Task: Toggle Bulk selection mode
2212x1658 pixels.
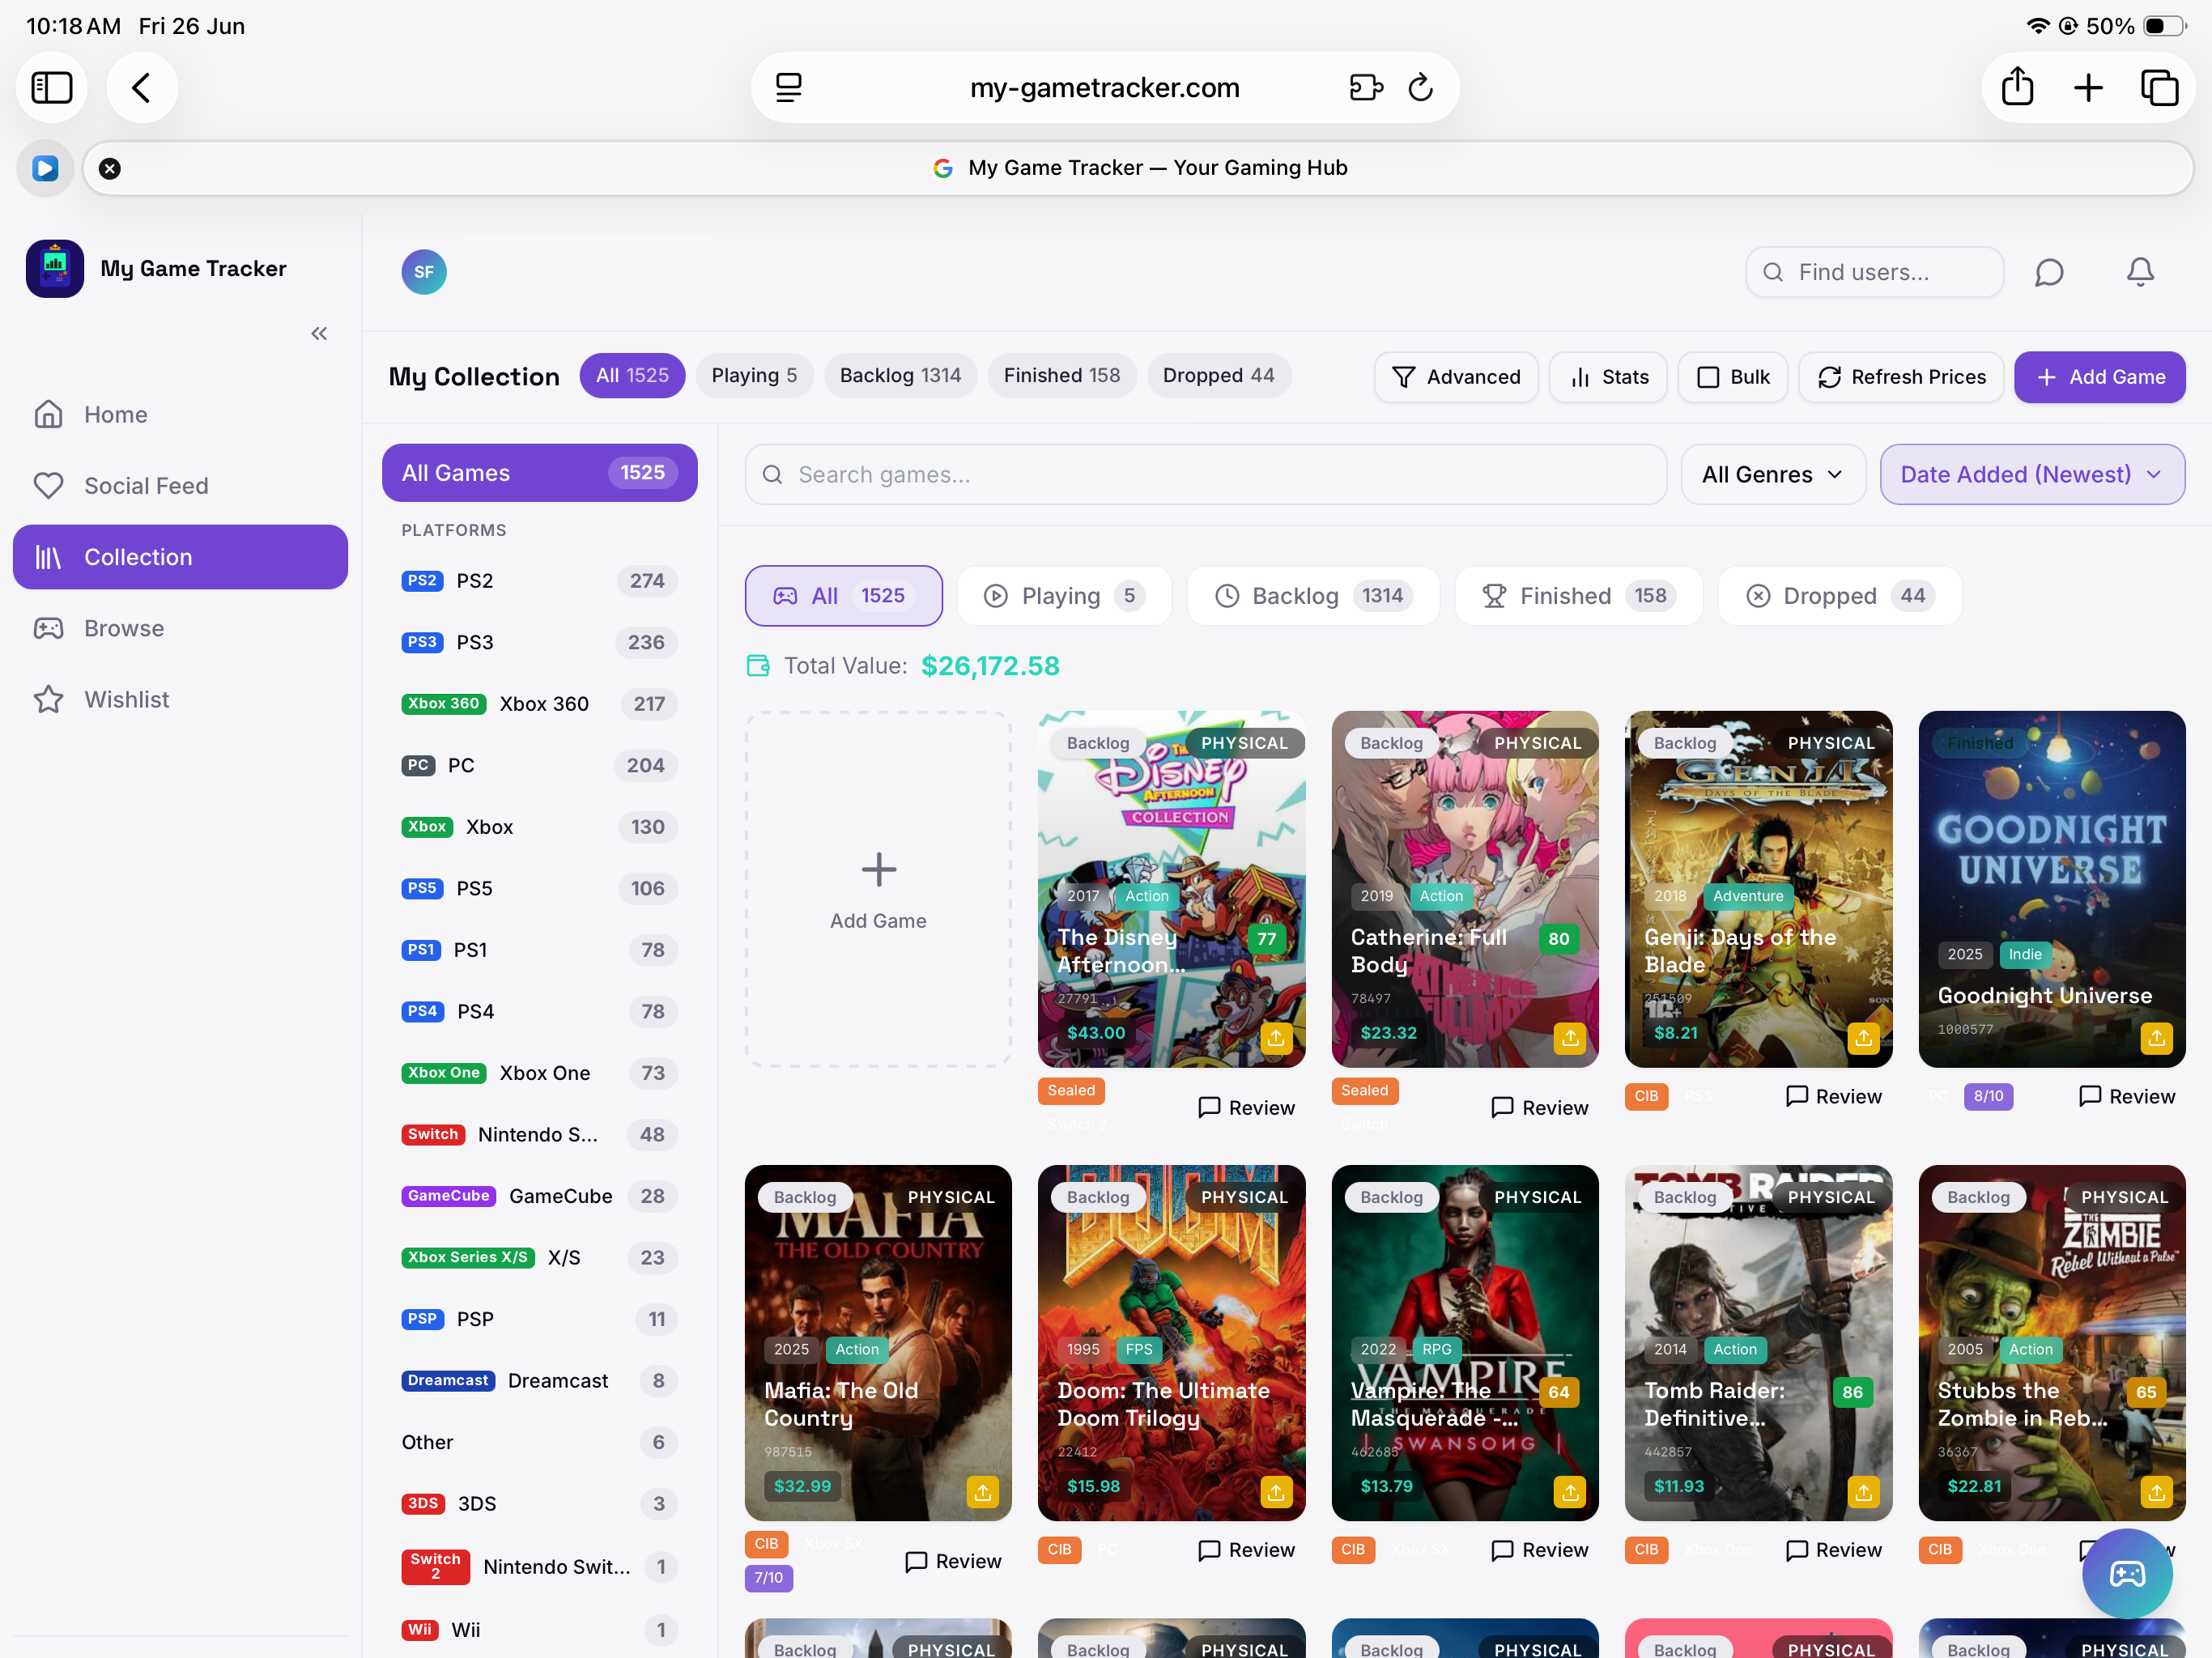Action: click(x=1733, y=377)
